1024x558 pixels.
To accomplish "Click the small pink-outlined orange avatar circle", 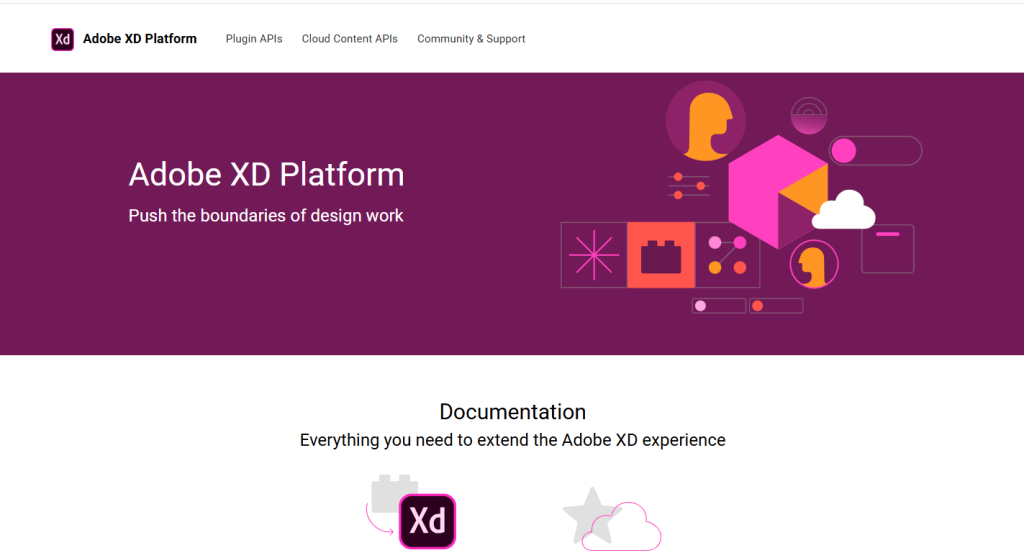I will click(x=814, y=265).
